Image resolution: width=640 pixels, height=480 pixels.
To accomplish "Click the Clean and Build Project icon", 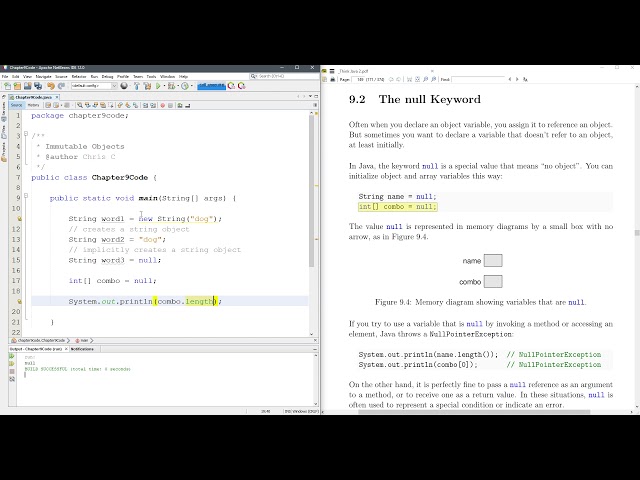I will point(147,86).
